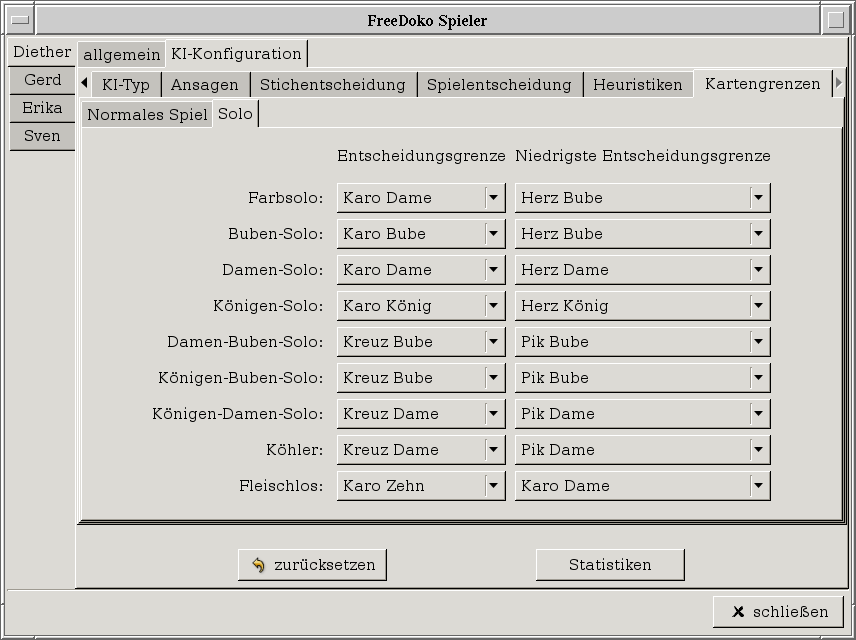Image resolution: width=856 pixels, height=640 pixels.
Task: Open Statistiken
Action: click(610, 565)
